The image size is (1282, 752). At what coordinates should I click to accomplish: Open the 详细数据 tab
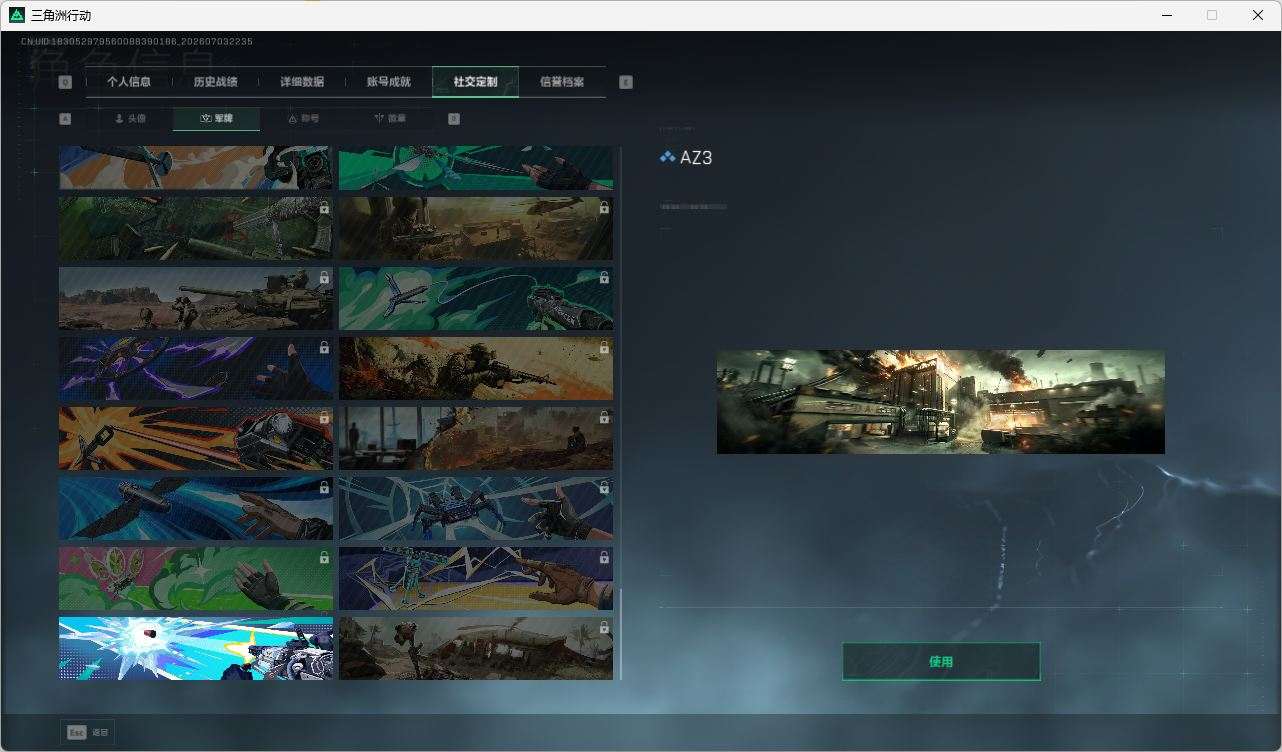point(302,82)
